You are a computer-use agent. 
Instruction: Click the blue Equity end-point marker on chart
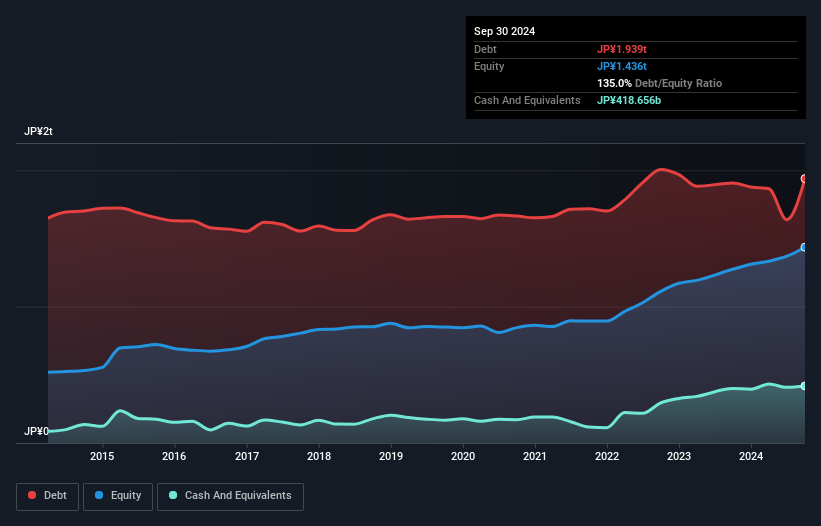(804, 247)
